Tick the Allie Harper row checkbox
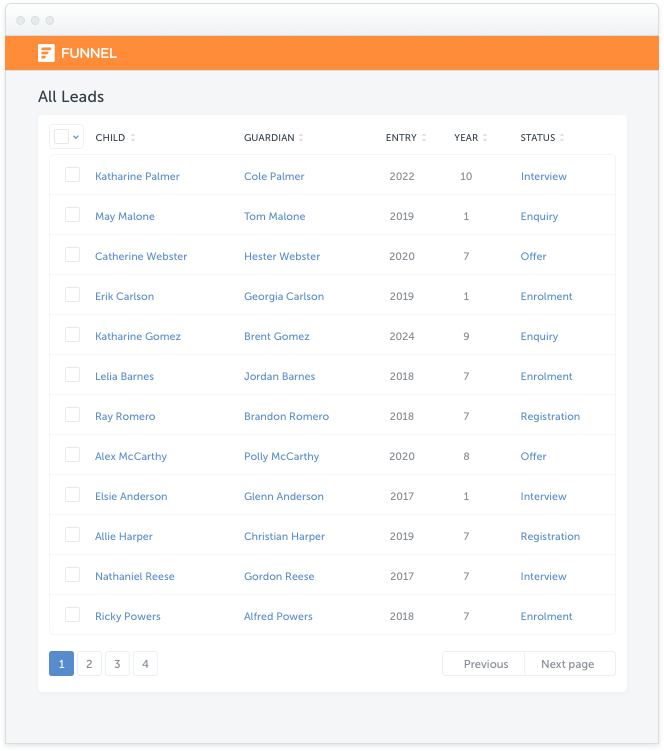 pyautogui.click(x=72, y=535)
